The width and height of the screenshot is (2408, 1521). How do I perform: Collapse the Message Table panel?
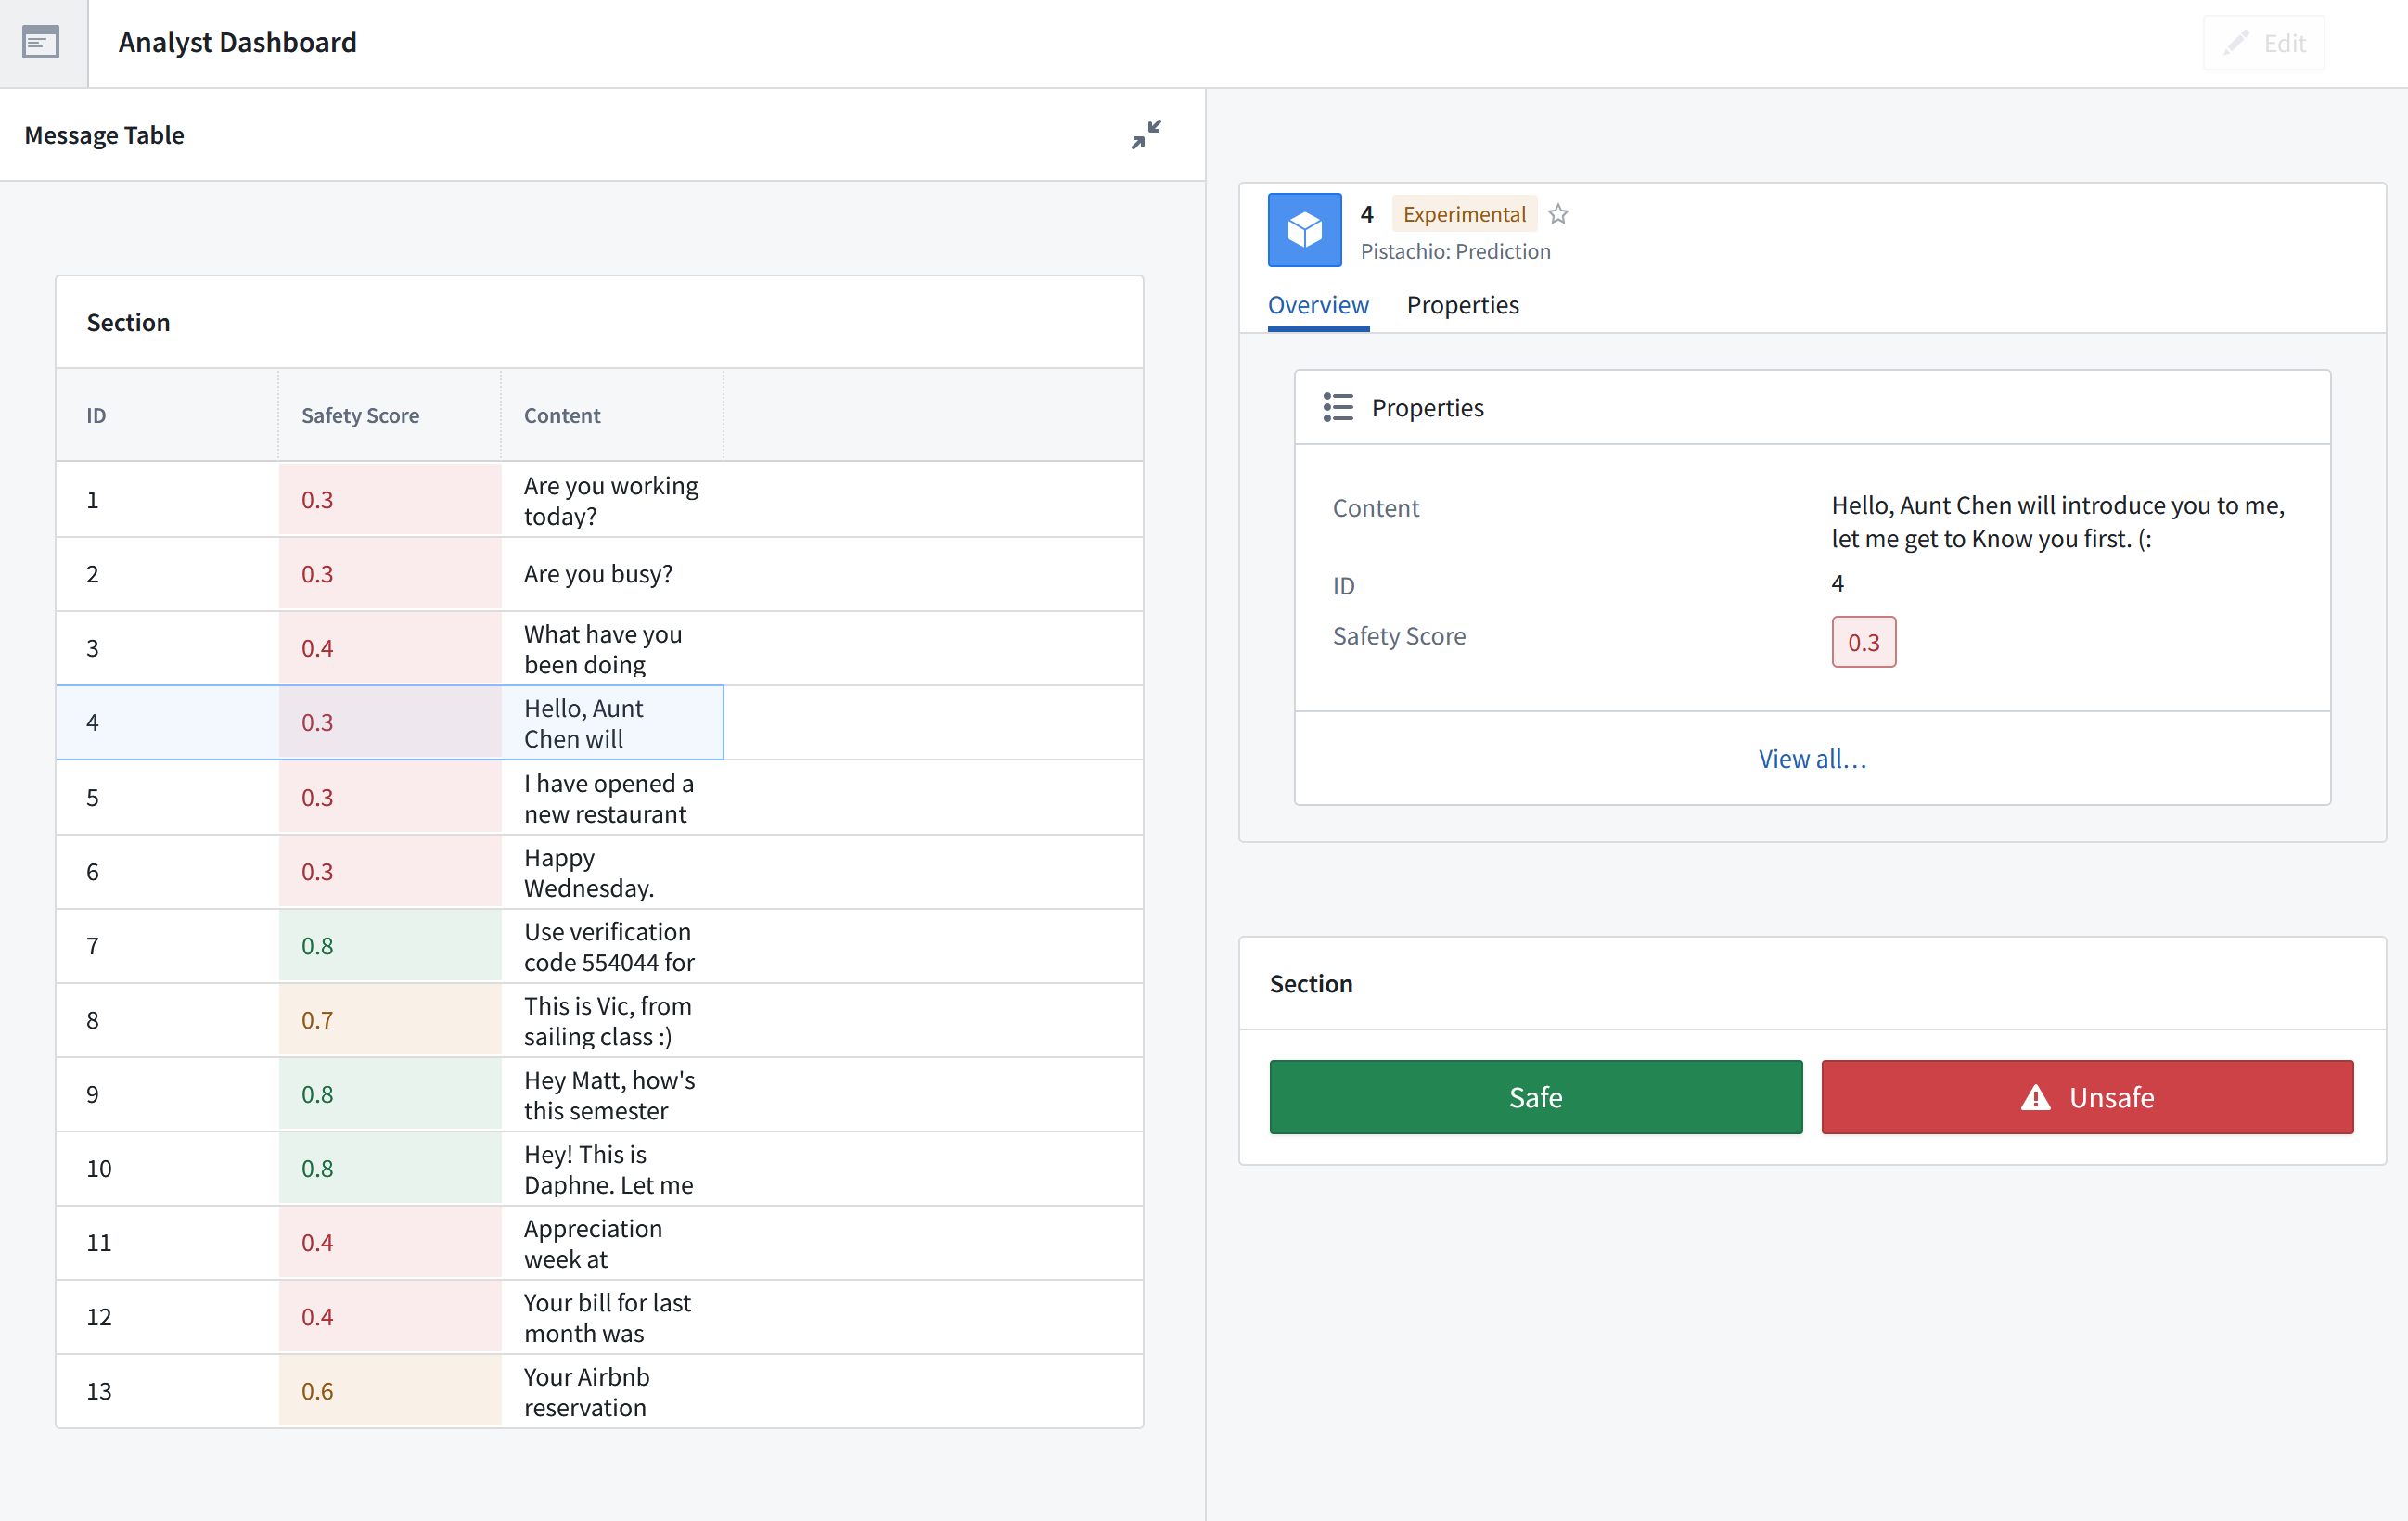coord(1146,134)
